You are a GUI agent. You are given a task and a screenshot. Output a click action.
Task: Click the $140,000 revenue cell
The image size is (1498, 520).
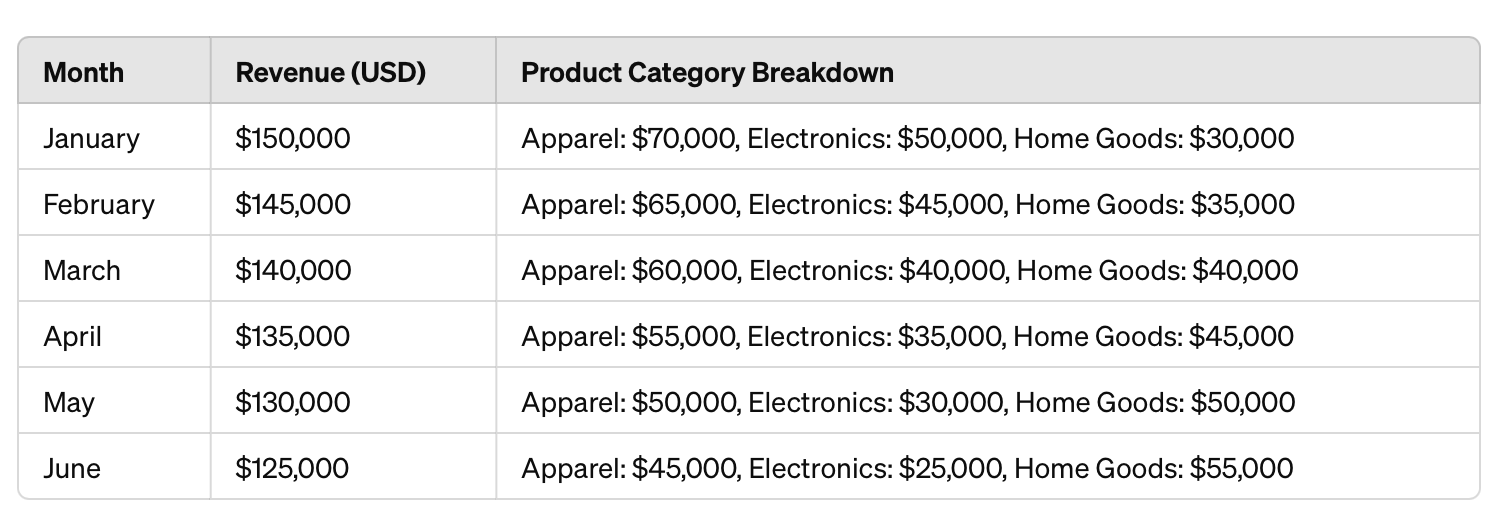pos(293,270)
